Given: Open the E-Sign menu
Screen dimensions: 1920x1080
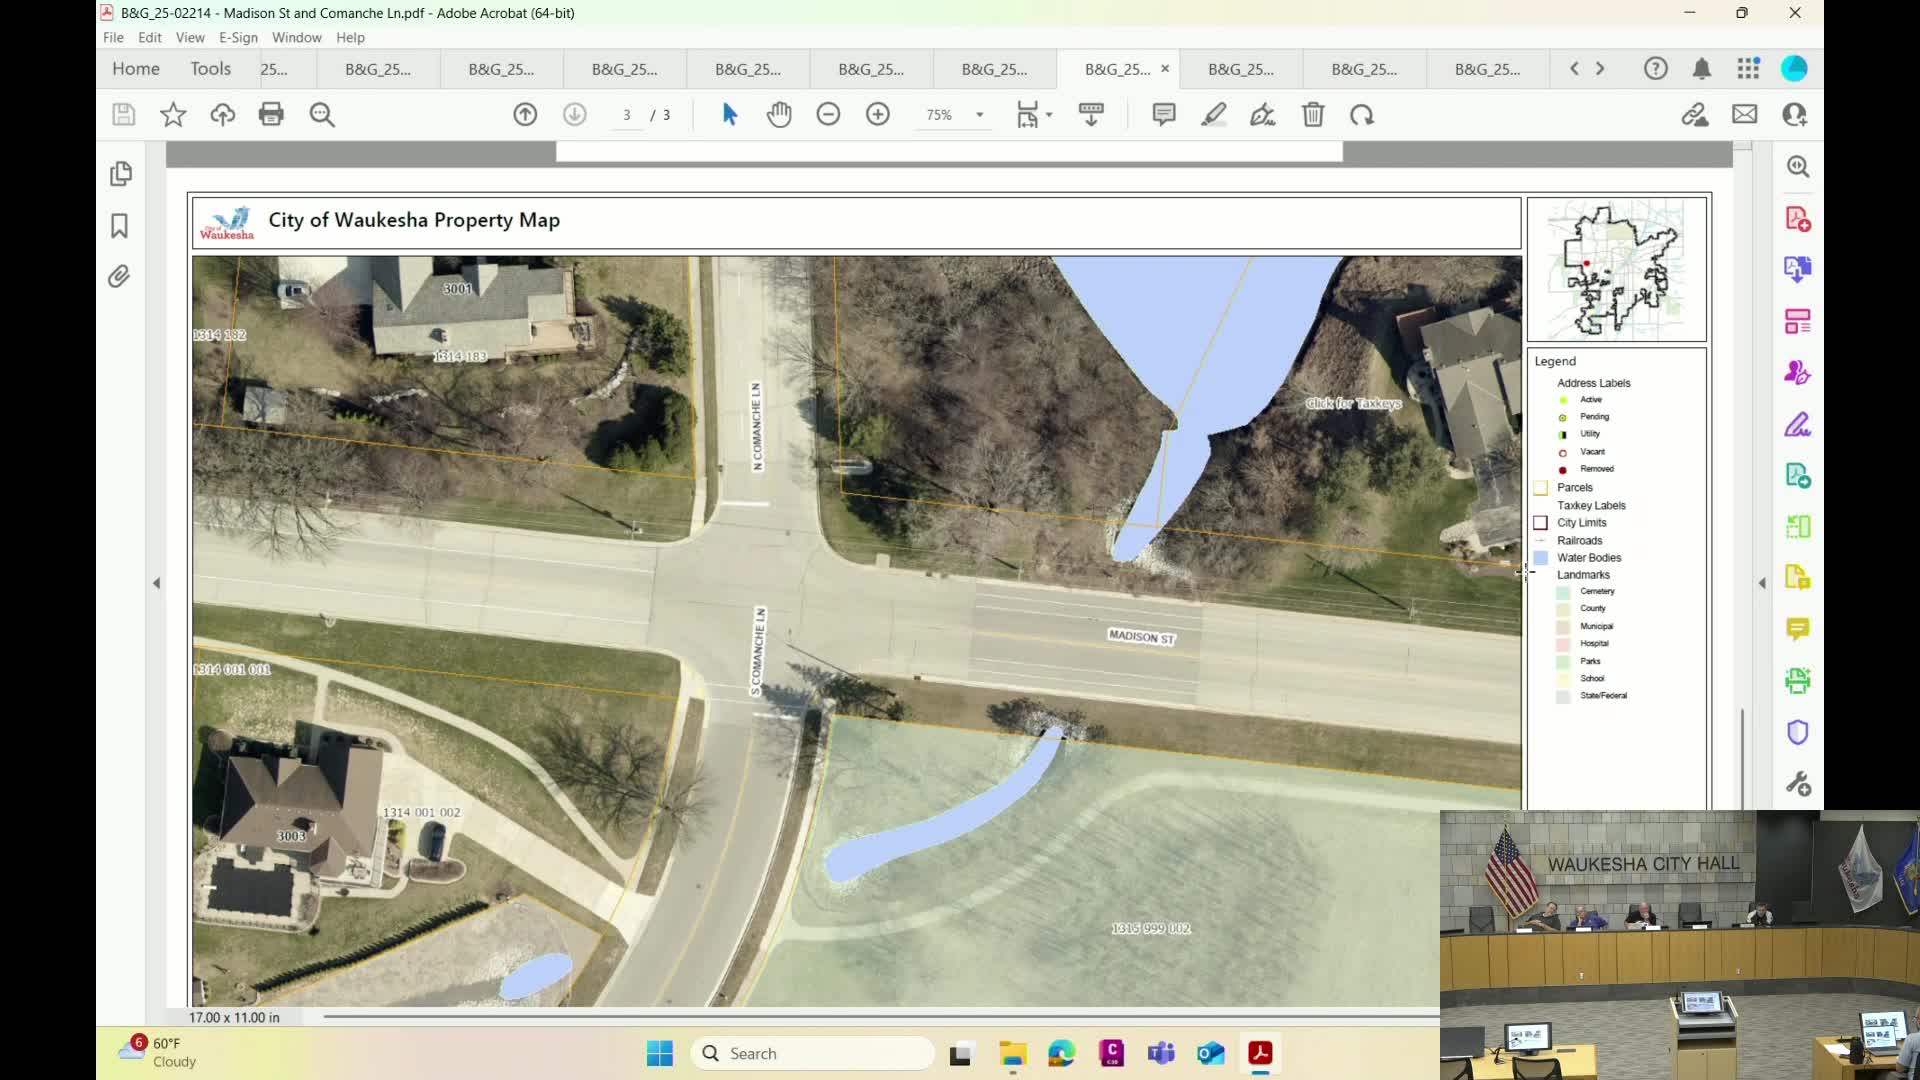Looking at the screenshot, I should pos(238,37).
